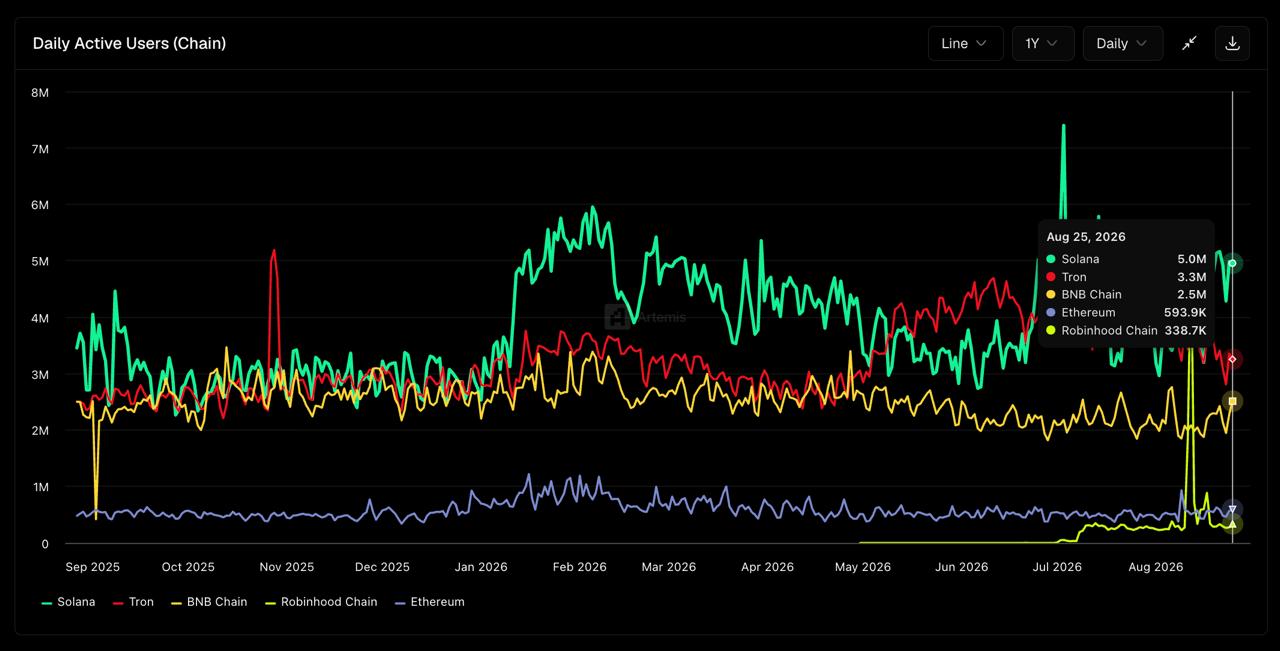This screenshot has height=651, width=1280.
Task: Click the Sep 2025 x-axis label
Action: [x=93, y=567]
